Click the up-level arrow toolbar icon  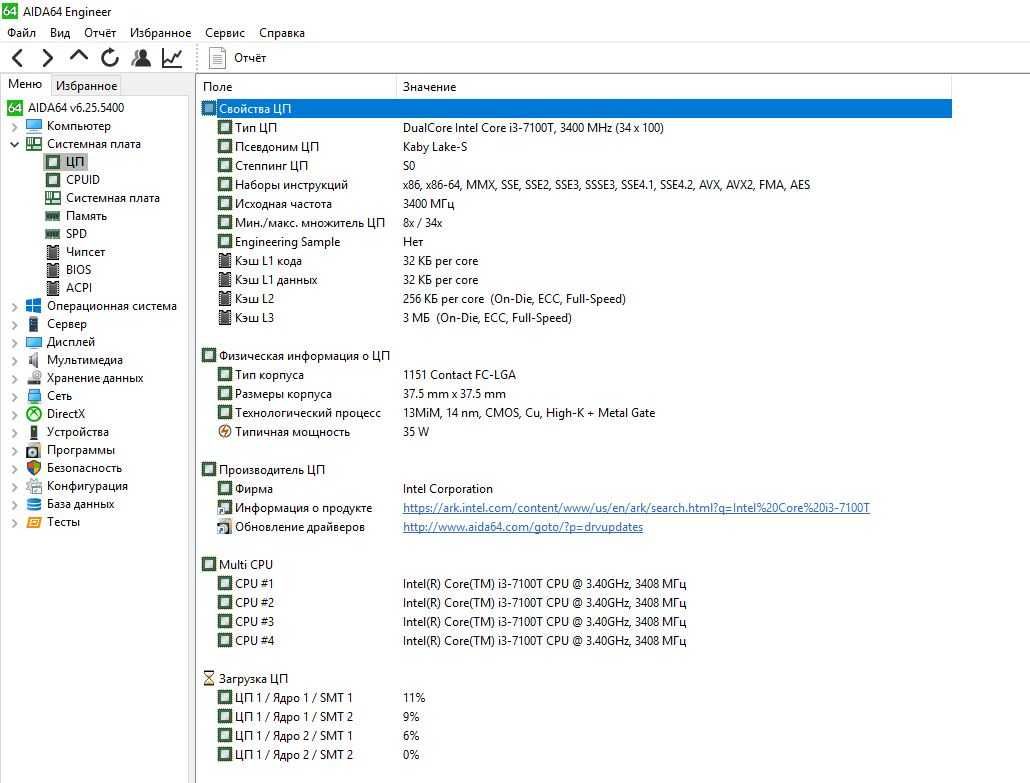79,56
